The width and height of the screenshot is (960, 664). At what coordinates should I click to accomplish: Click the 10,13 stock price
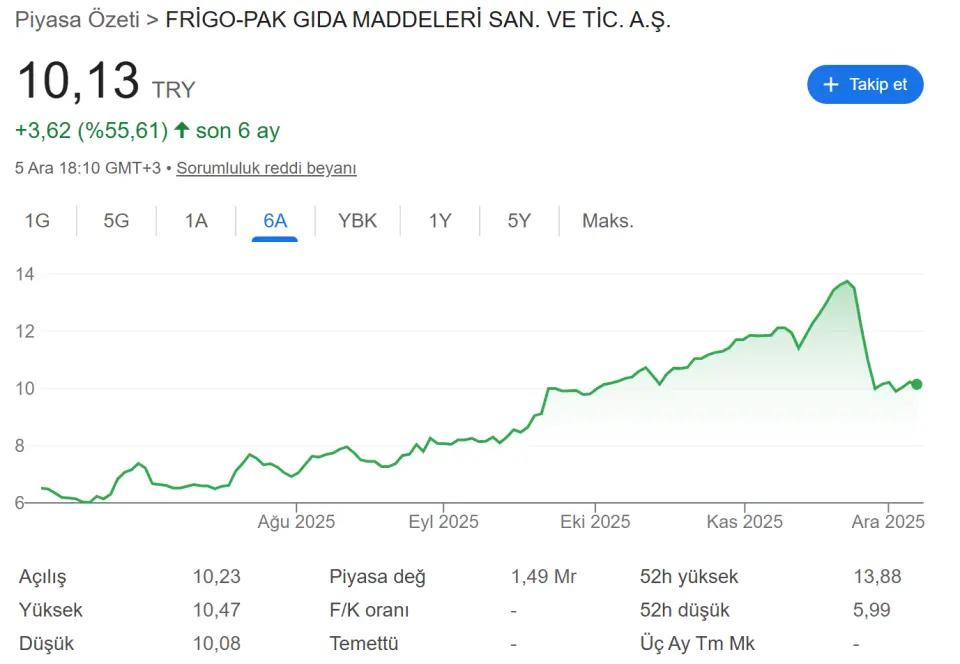point(78,80)
